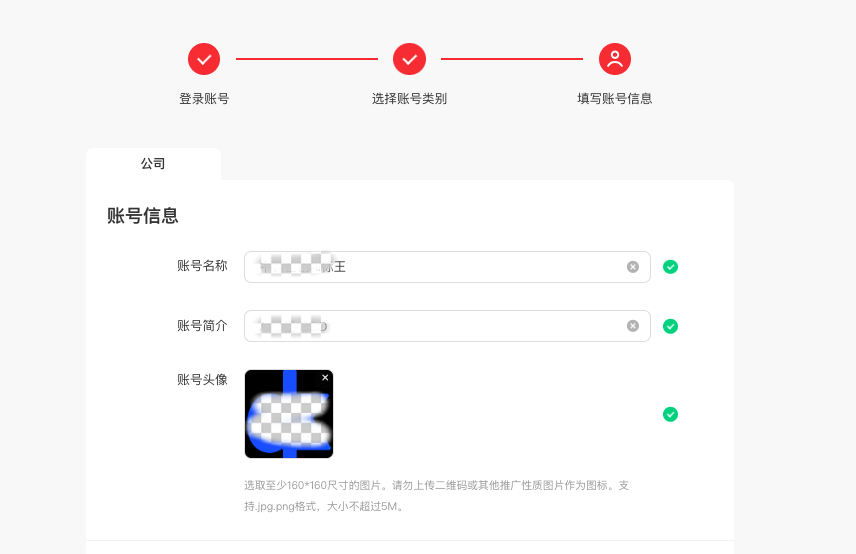Screen dimensions: 856x554
Task: Click the avatar size hint text paragraph
Action: (x=437, y=496)
